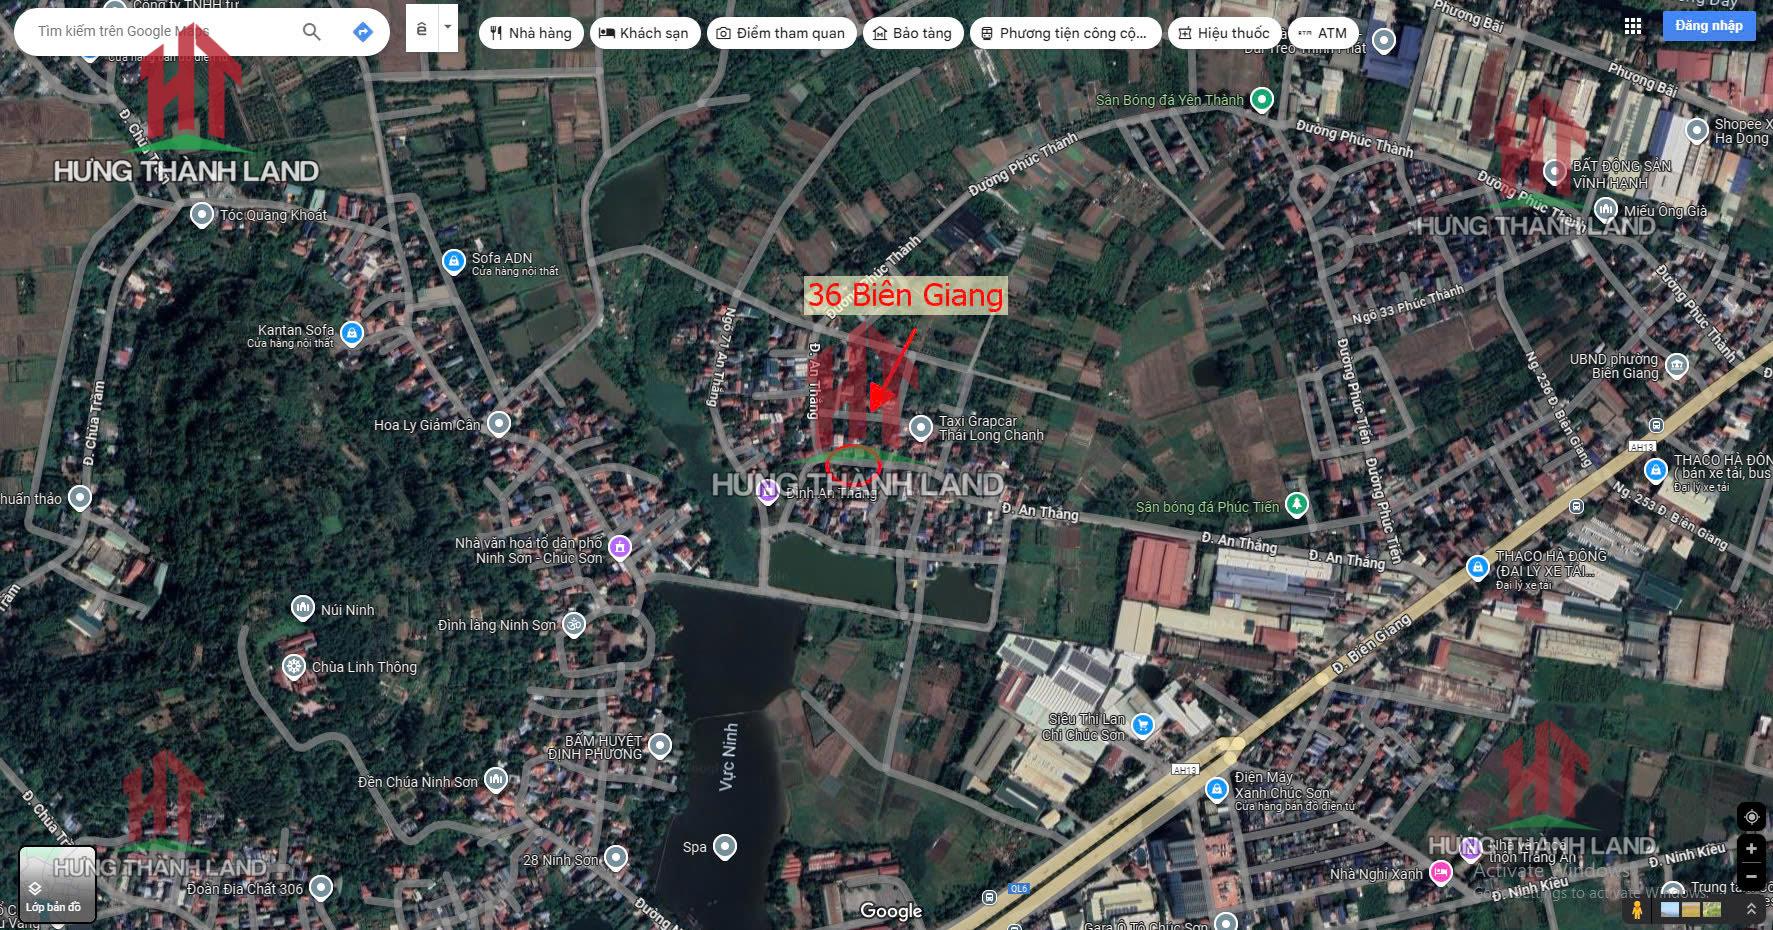
Task: Zoom in with the plus button
Action: [1751, 849]
